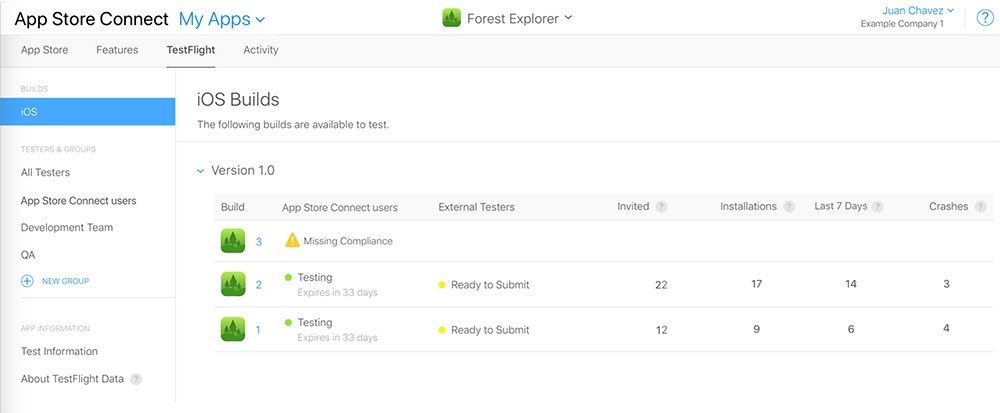Viewport: 1000px width, 413px height.
Task: Select All Testers in the sidebar
Action: [45, 173]
